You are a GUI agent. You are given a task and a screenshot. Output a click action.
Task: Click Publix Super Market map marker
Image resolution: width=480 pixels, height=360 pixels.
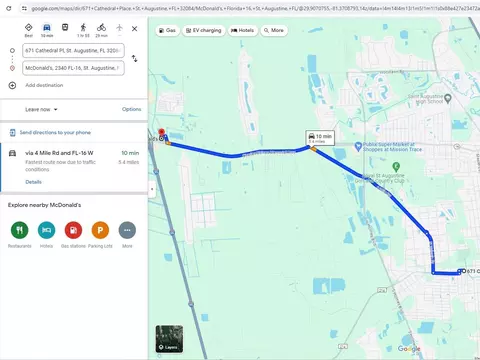(x=358, y=146)
